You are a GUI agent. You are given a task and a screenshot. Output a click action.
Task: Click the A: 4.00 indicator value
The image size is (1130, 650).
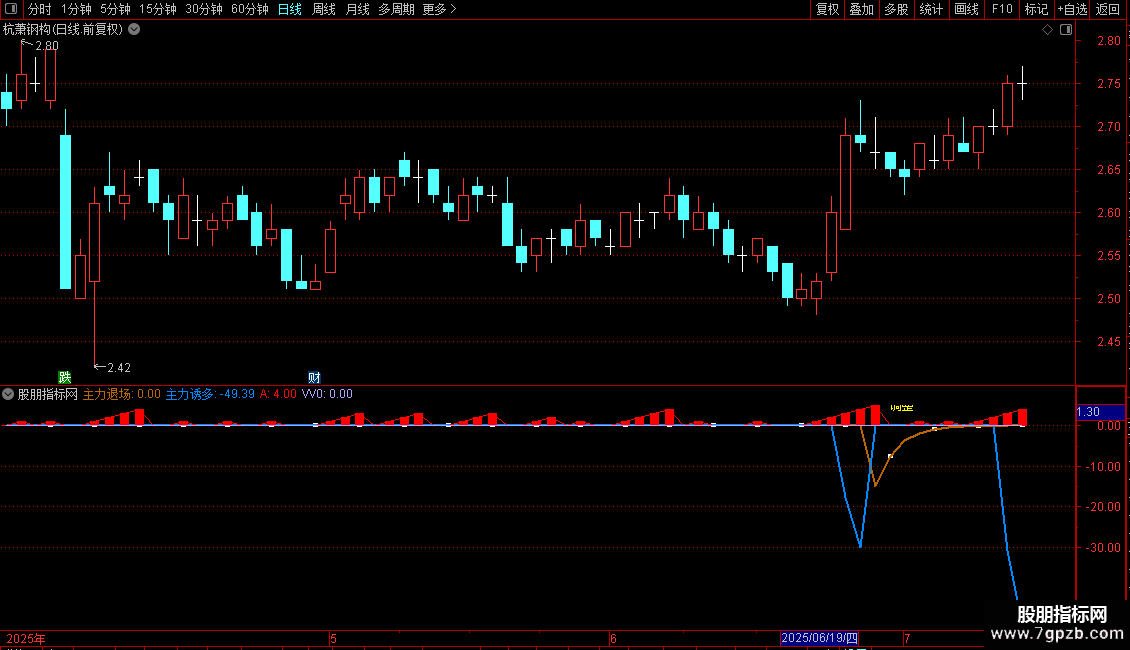[x=278, y=394]
